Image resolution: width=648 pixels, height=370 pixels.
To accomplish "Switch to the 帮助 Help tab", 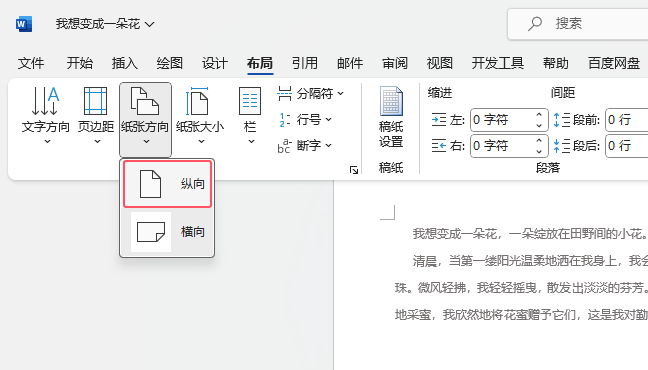I will point(556,63).
